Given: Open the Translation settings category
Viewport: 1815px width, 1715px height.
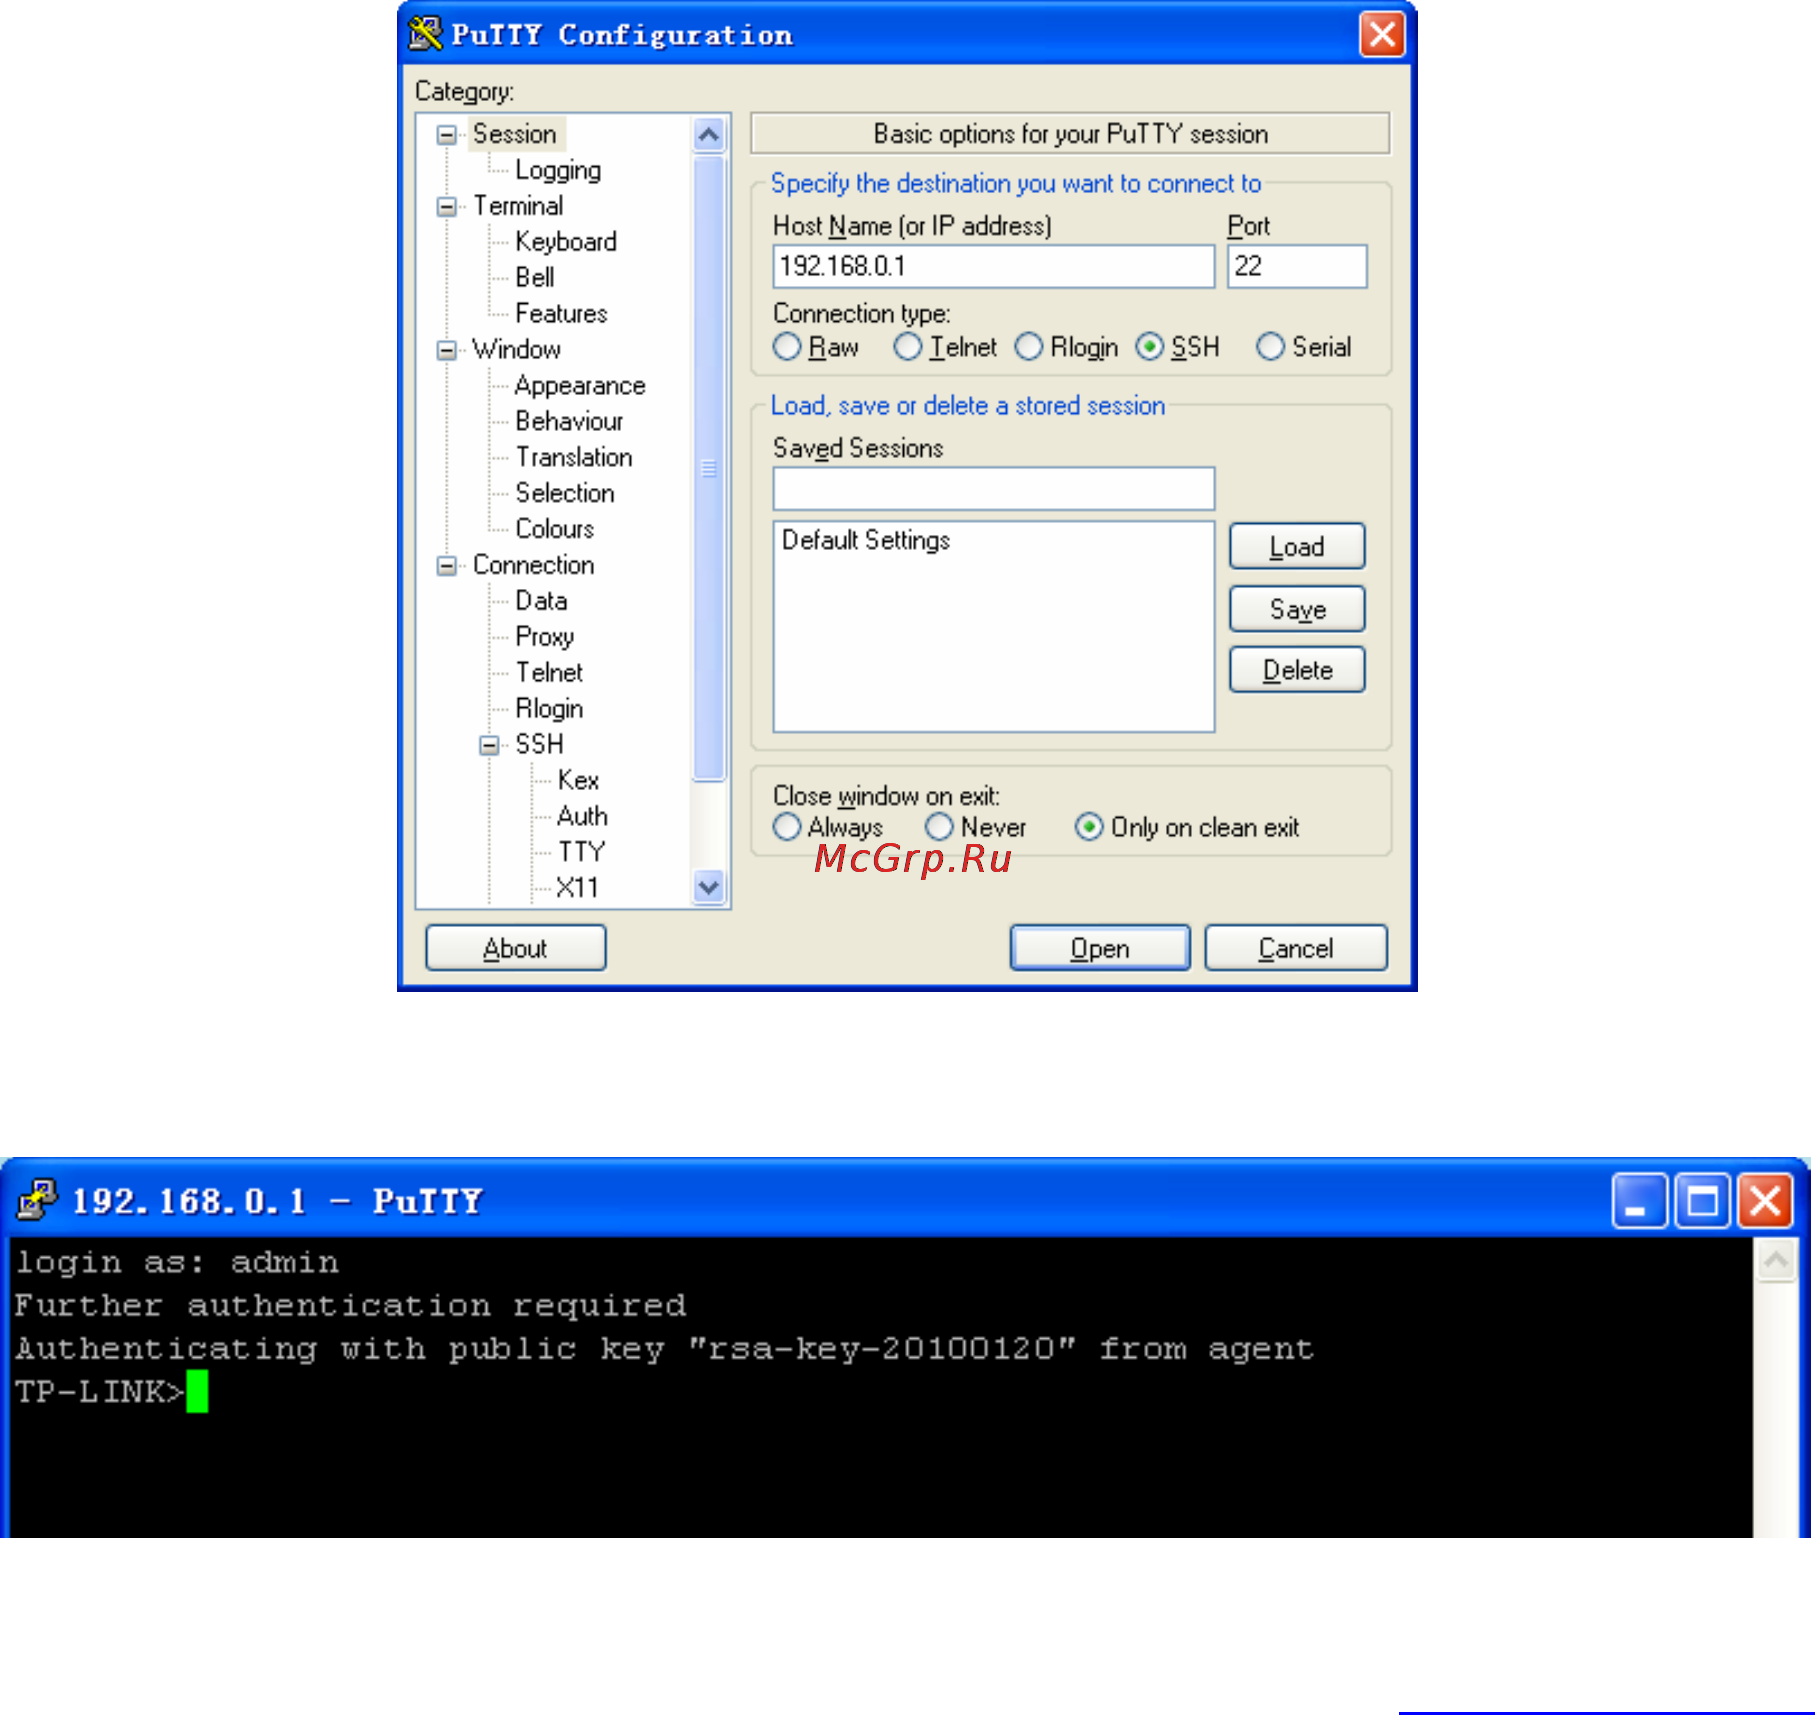Looking at the screenshot, I should 574,458.
